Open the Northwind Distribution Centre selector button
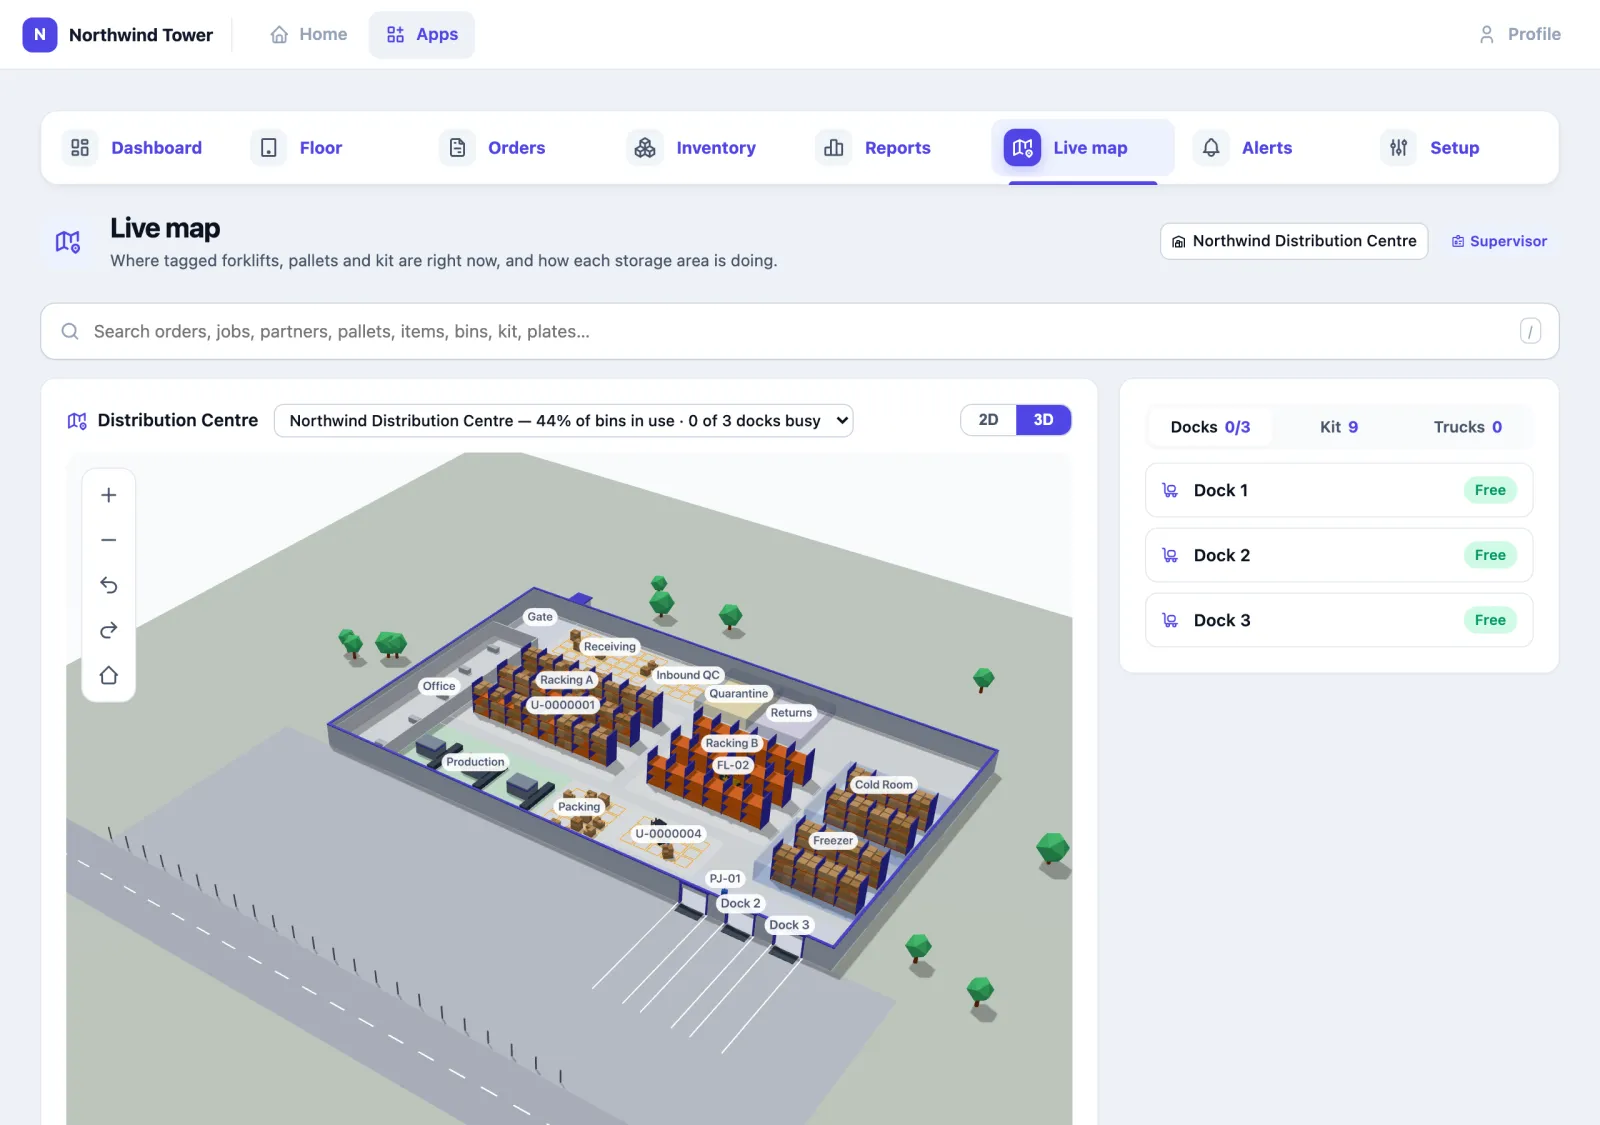The height and width of the screenshot is (1125, 1600). [x=1294, y=241]
